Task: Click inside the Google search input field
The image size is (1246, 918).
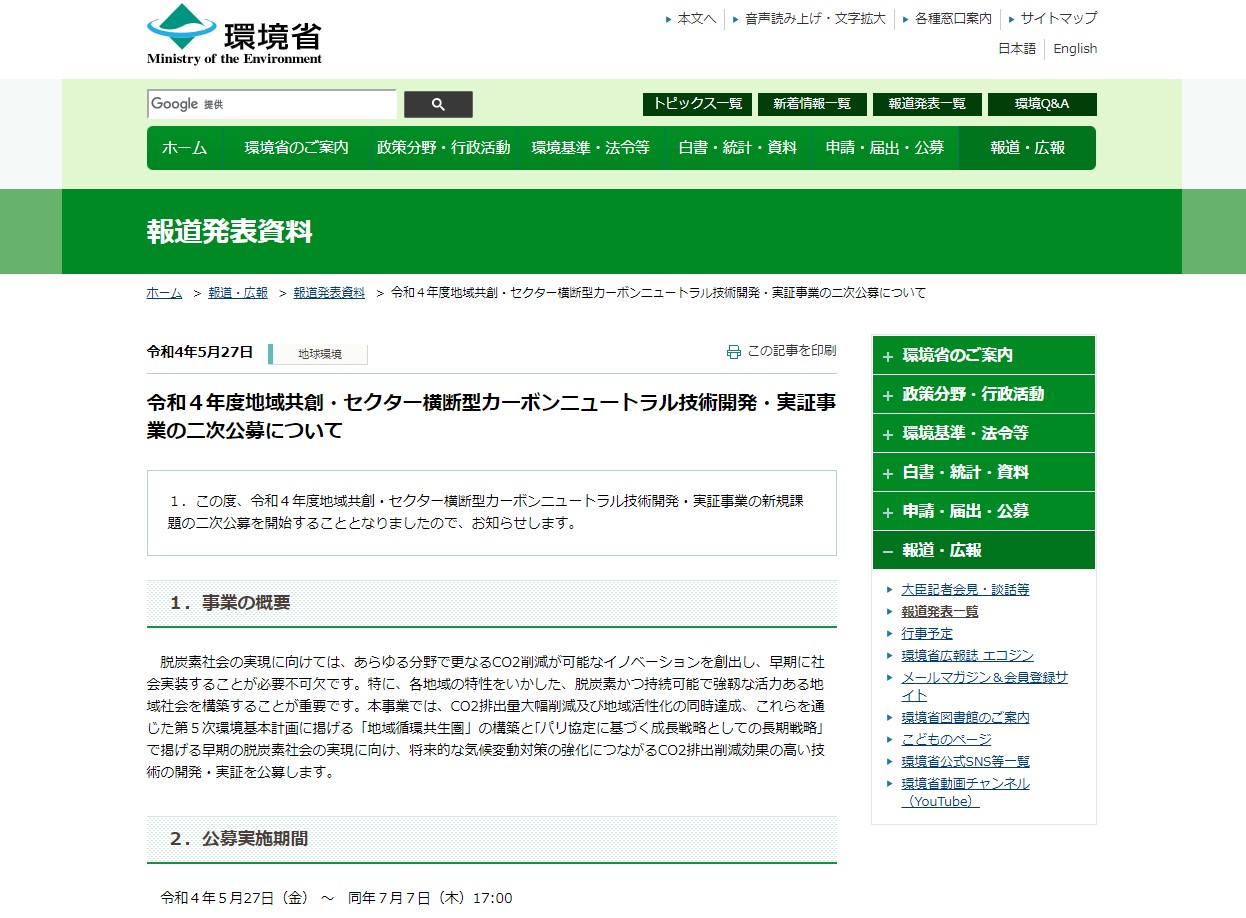Action: [x=270, y=104]
